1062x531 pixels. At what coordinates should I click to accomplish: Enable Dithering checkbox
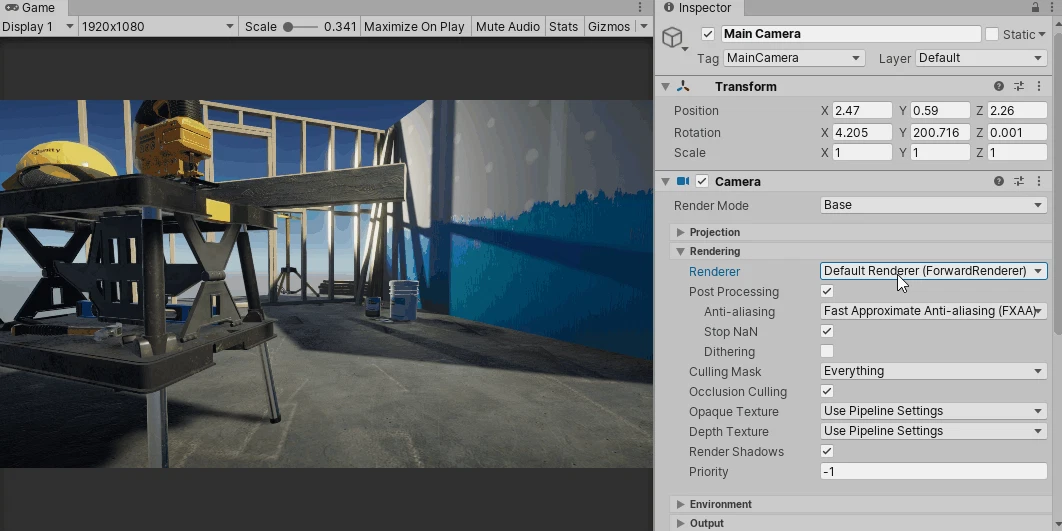click(x=827, y=351)
